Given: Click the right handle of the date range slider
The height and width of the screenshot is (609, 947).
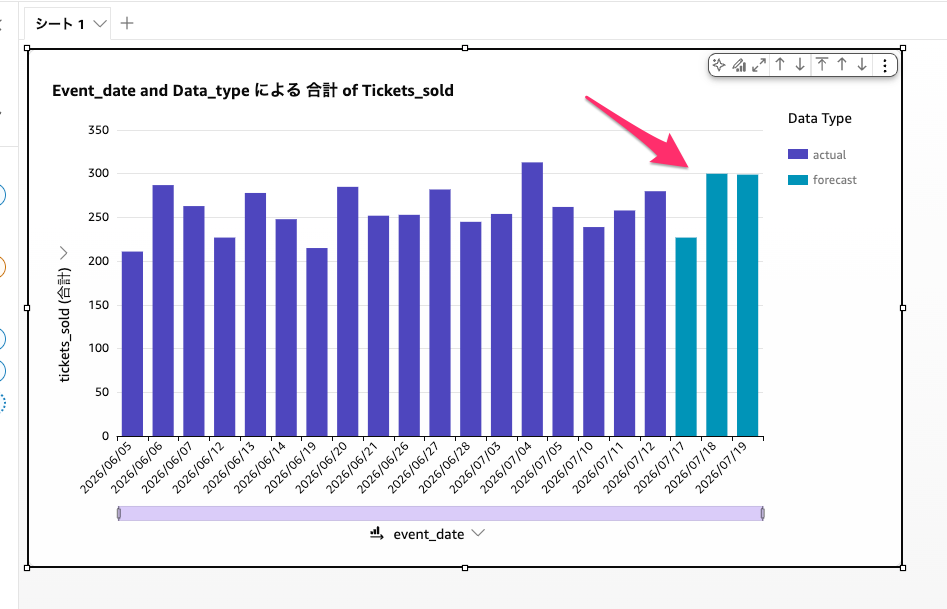Looking at the screenshot, I should 762,514.
